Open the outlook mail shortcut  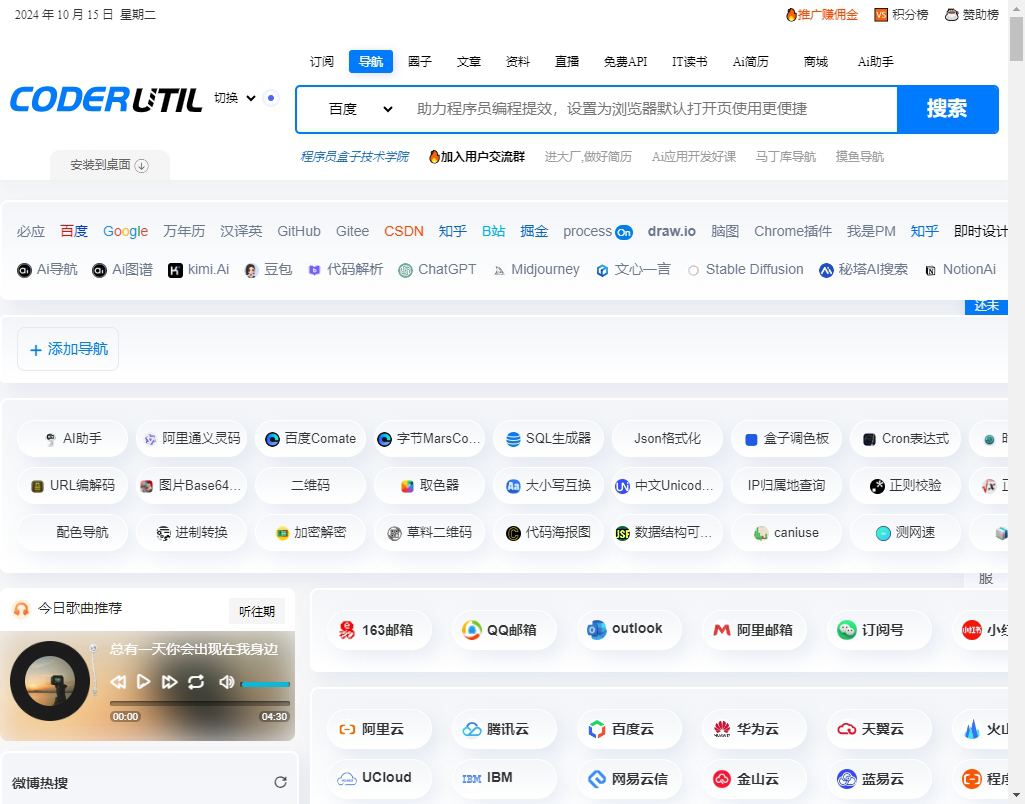(629, 630)
